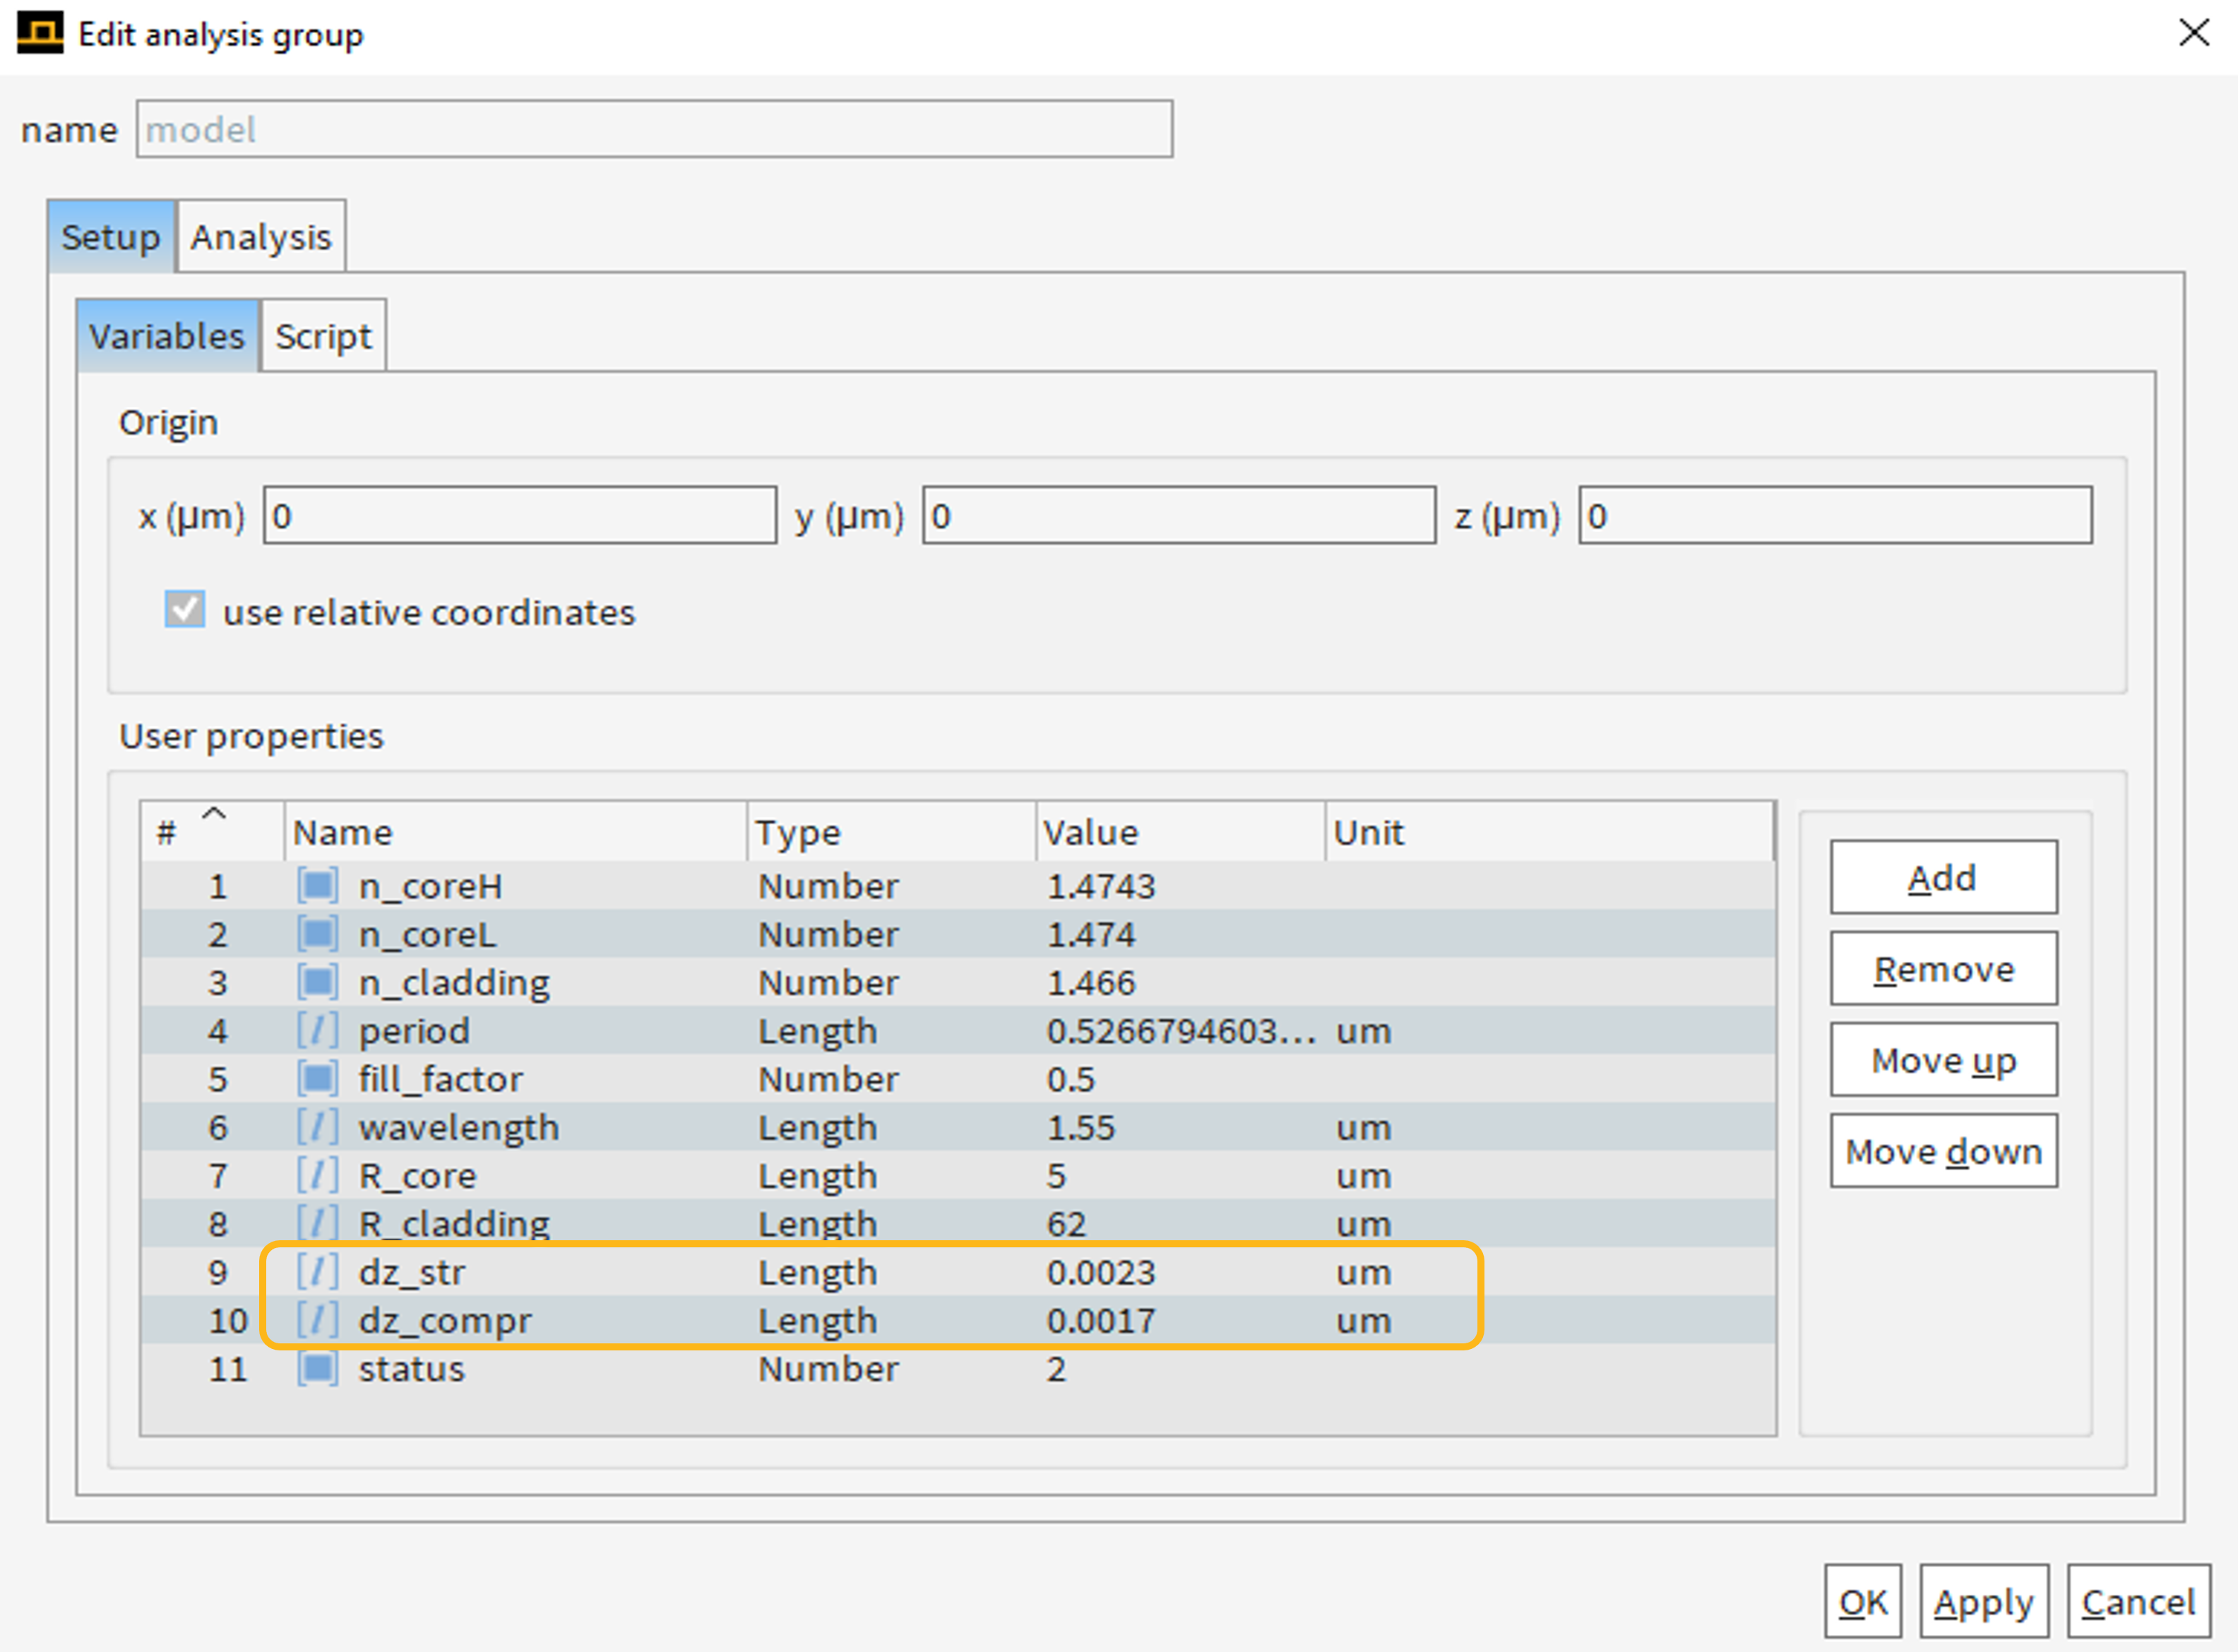Click the value 1.466 cell
This screenshot has height=1652, width=2238.
[x=1091, y=982]
